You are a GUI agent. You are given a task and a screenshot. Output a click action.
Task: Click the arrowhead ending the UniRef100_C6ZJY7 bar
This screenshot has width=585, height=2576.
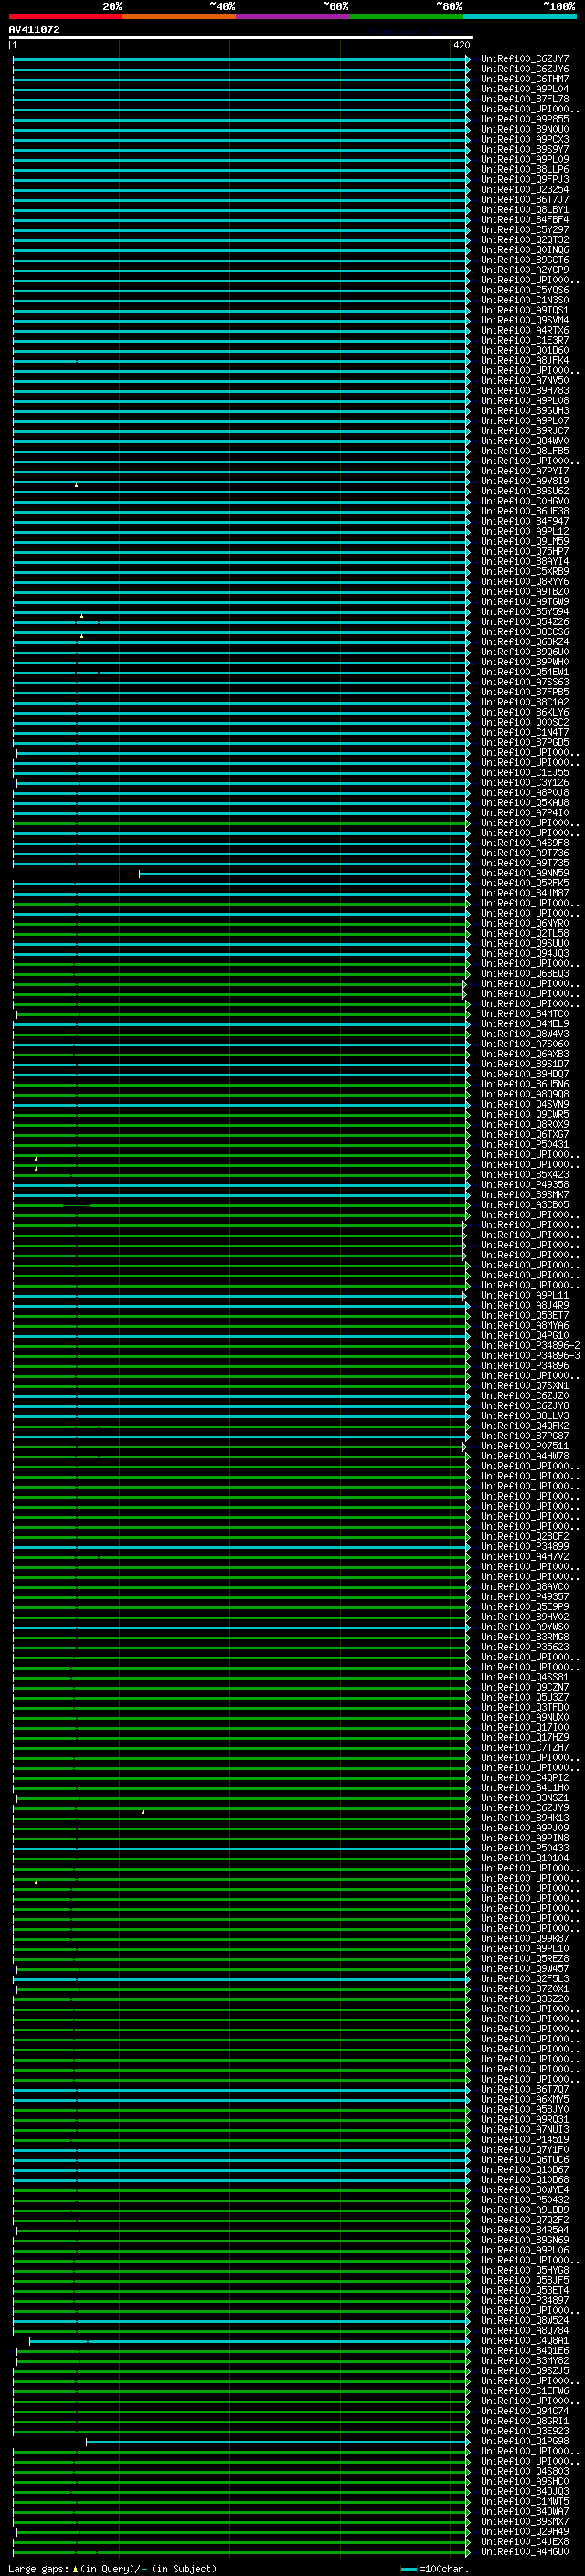[467, 60]
